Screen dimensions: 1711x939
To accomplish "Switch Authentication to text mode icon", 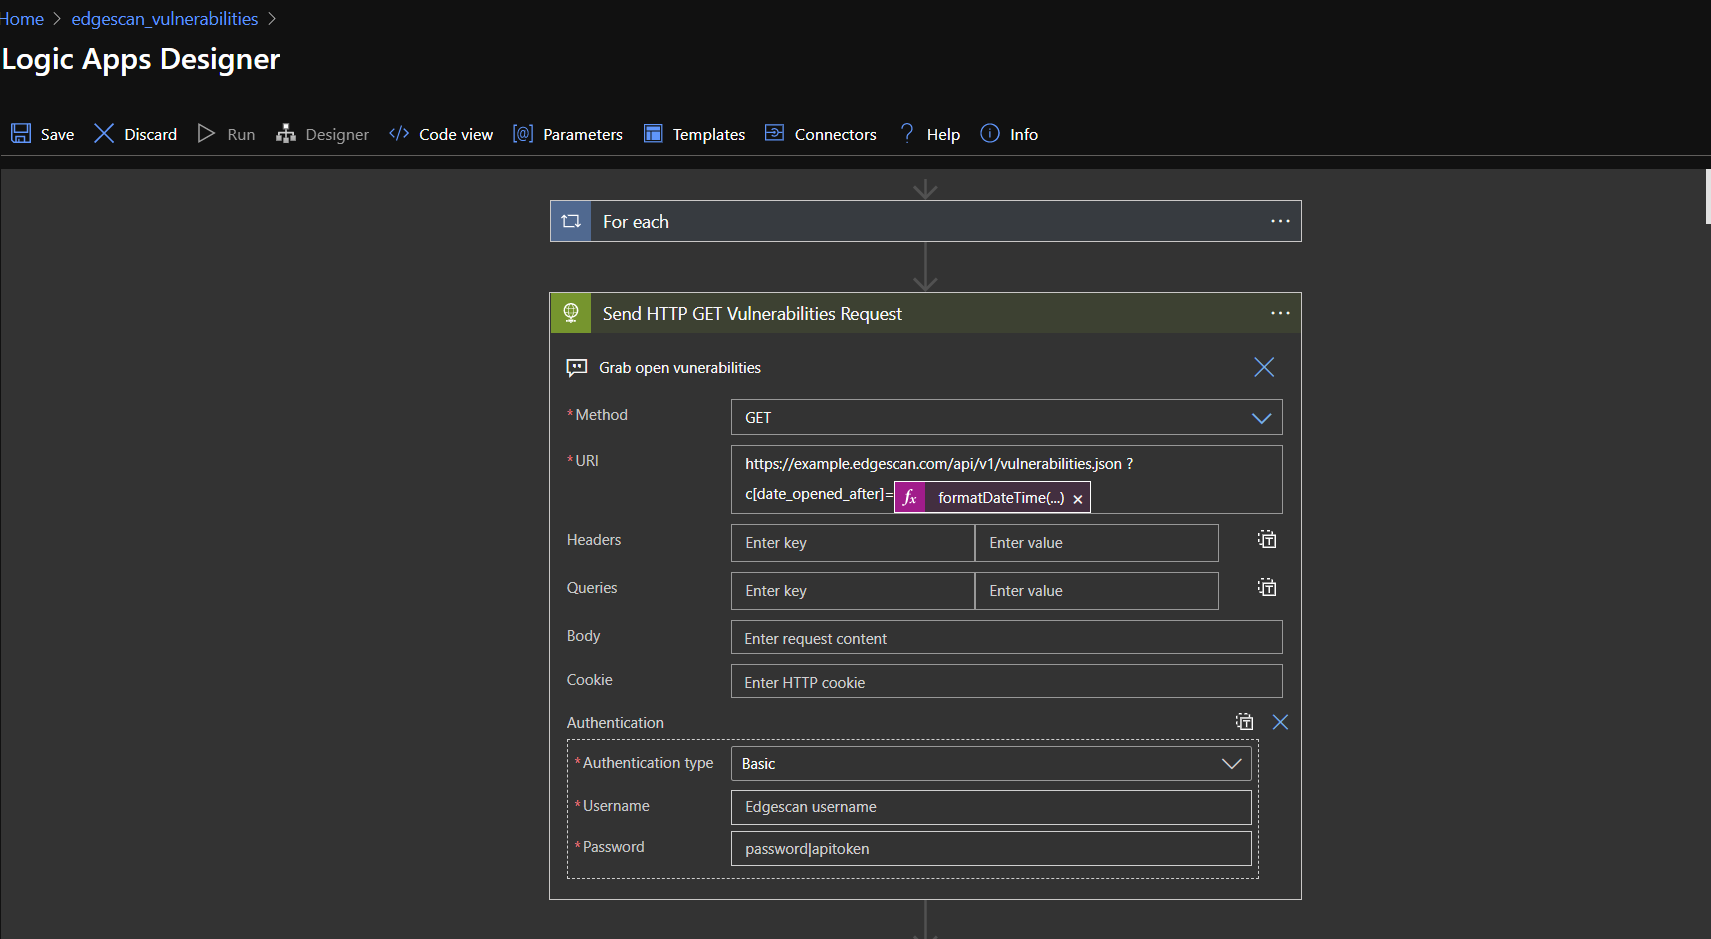I will [1244, 722].
